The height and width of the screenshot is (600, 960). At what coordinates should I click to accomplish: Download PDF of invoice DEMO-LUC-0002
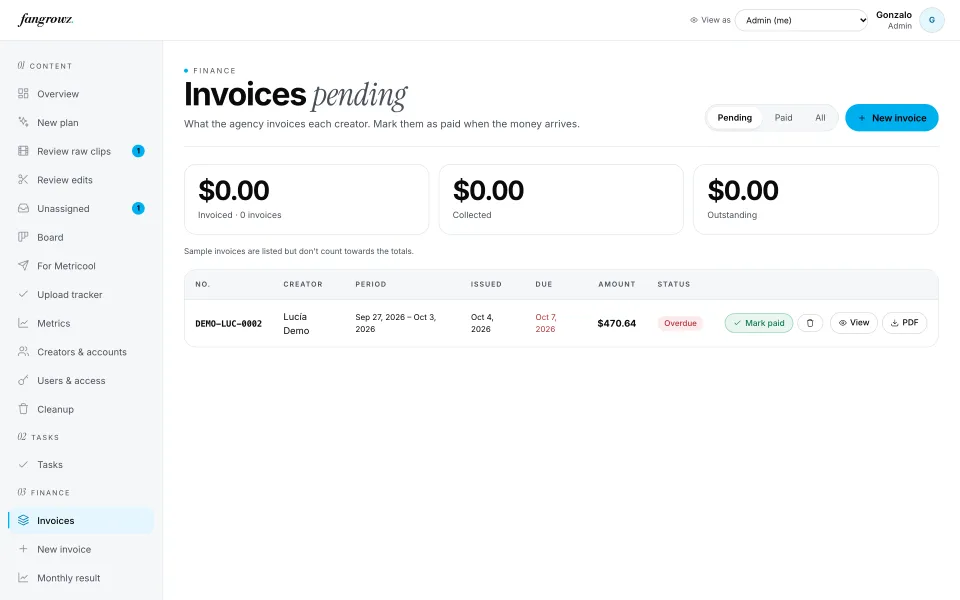click(904, 323)
